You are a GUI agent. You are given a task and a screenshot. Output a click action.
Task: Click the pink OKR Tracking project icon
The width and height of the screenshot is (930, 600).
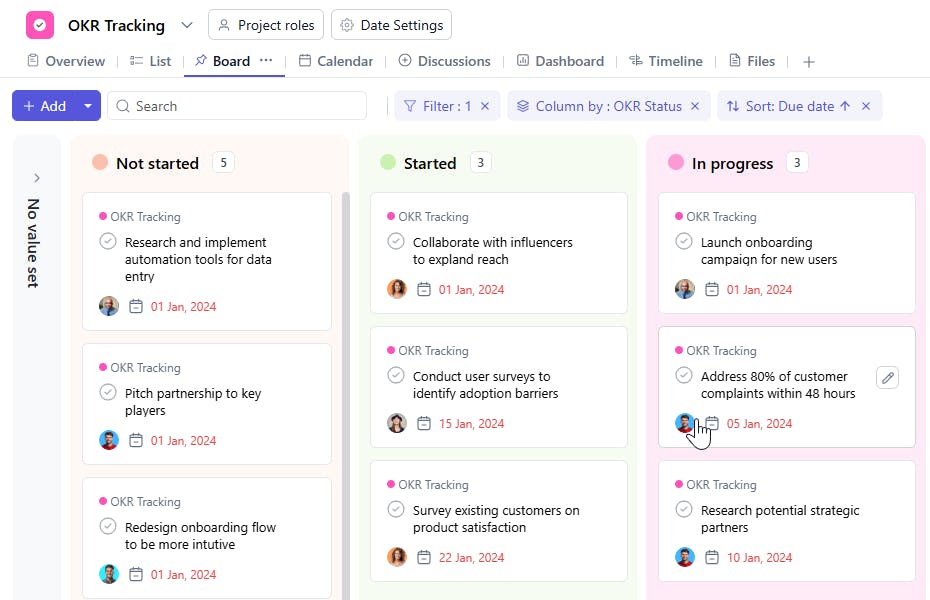pyautogui.click(x=40, y=25)
